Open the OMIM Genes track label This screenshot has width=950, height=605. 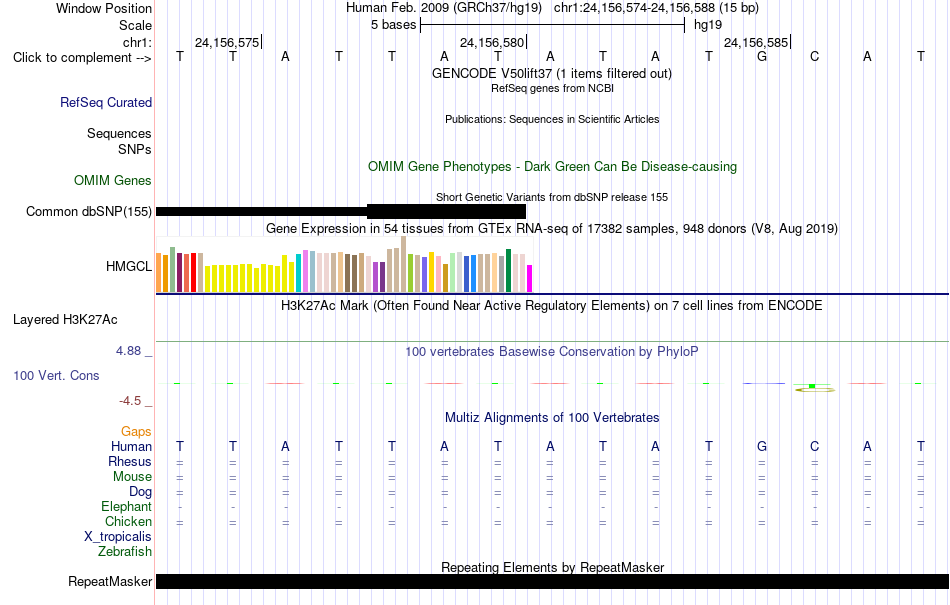tap(113, 180)
